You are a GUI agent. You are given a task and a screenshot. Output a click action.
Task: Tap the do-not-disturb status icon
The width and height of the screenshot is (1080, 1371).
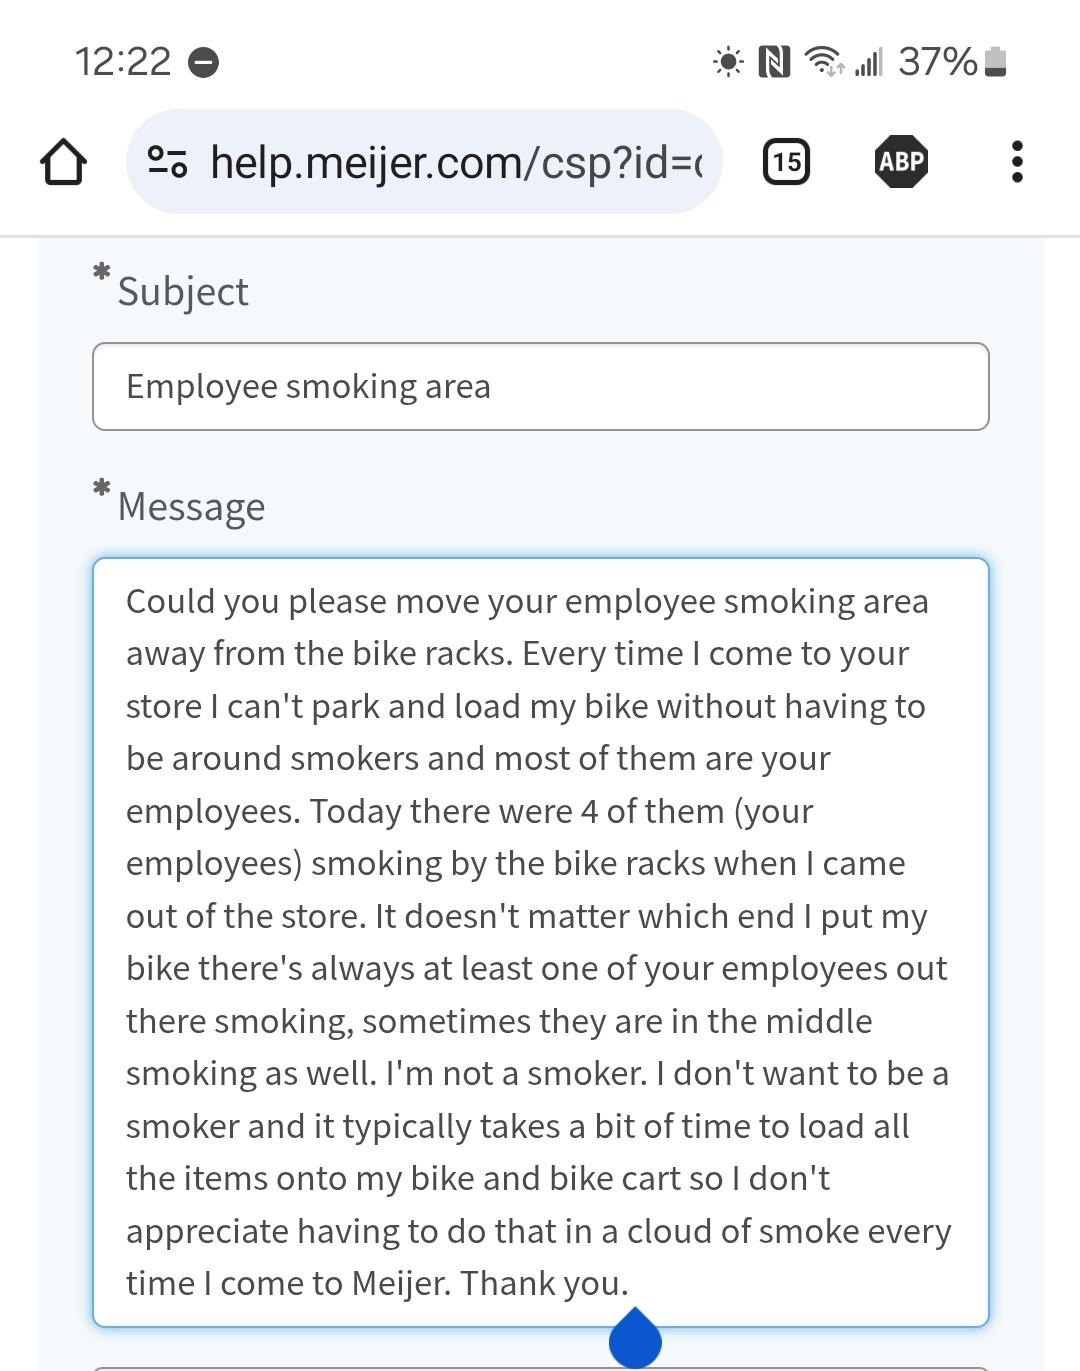pyautogui.click(x=204, y=63)
